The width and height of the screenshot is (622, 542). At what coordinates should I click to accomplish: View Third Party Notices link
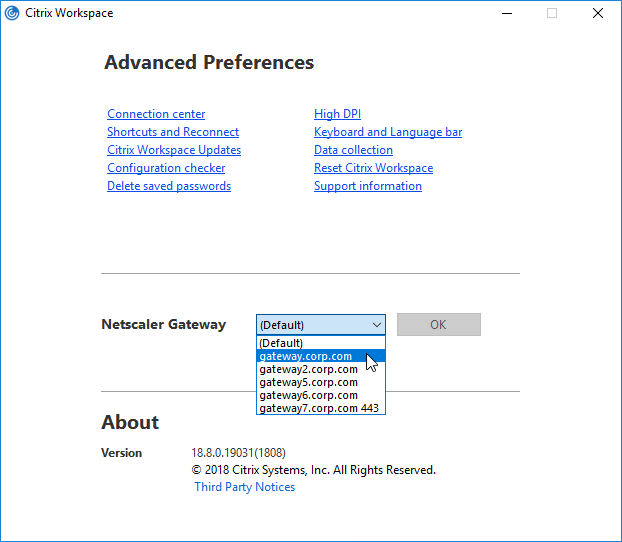[x=245, y=487]
